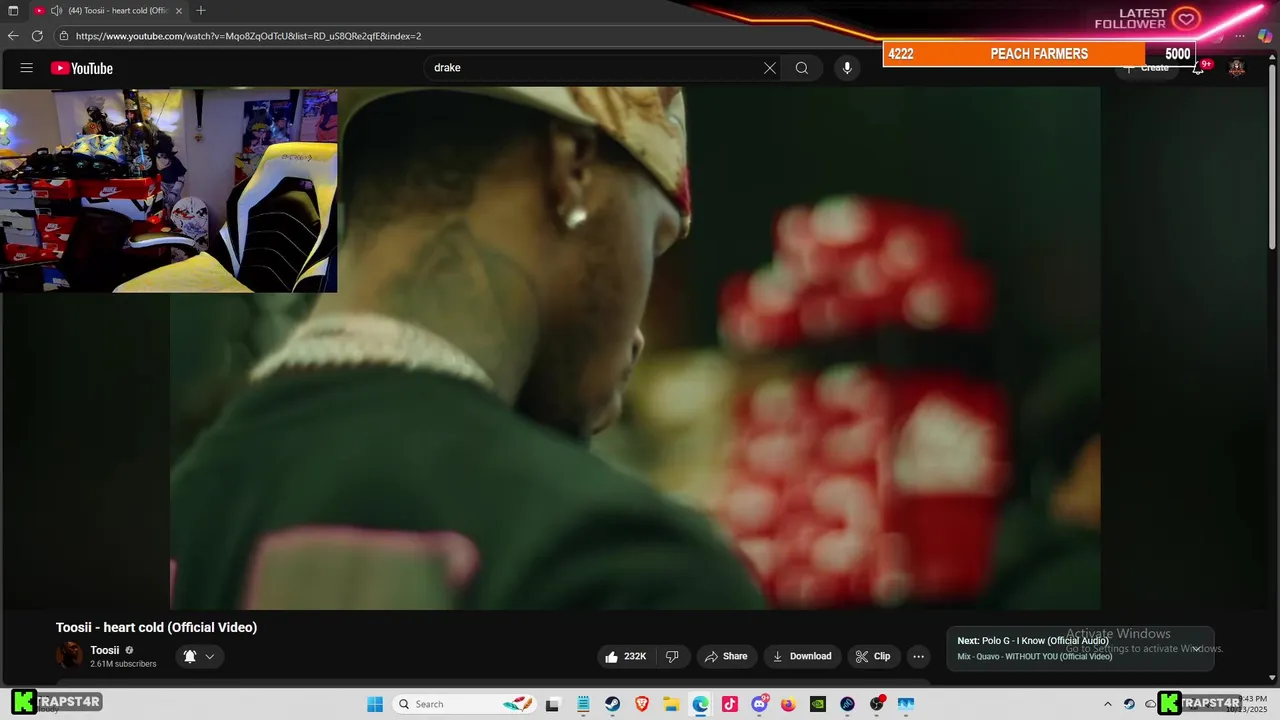Open the YouTube account avatar menu
This screenshot has height=720, width=1280.
point(1237,68)
